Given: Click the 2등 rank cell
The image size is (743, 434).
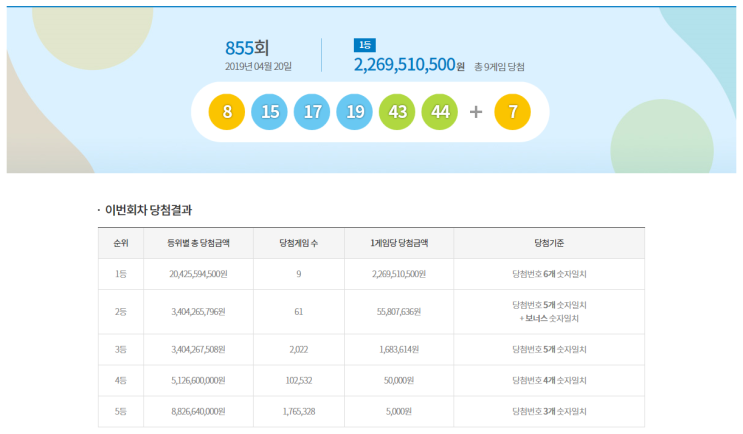Looking at the screenshot, I should (x=121, y=312).
